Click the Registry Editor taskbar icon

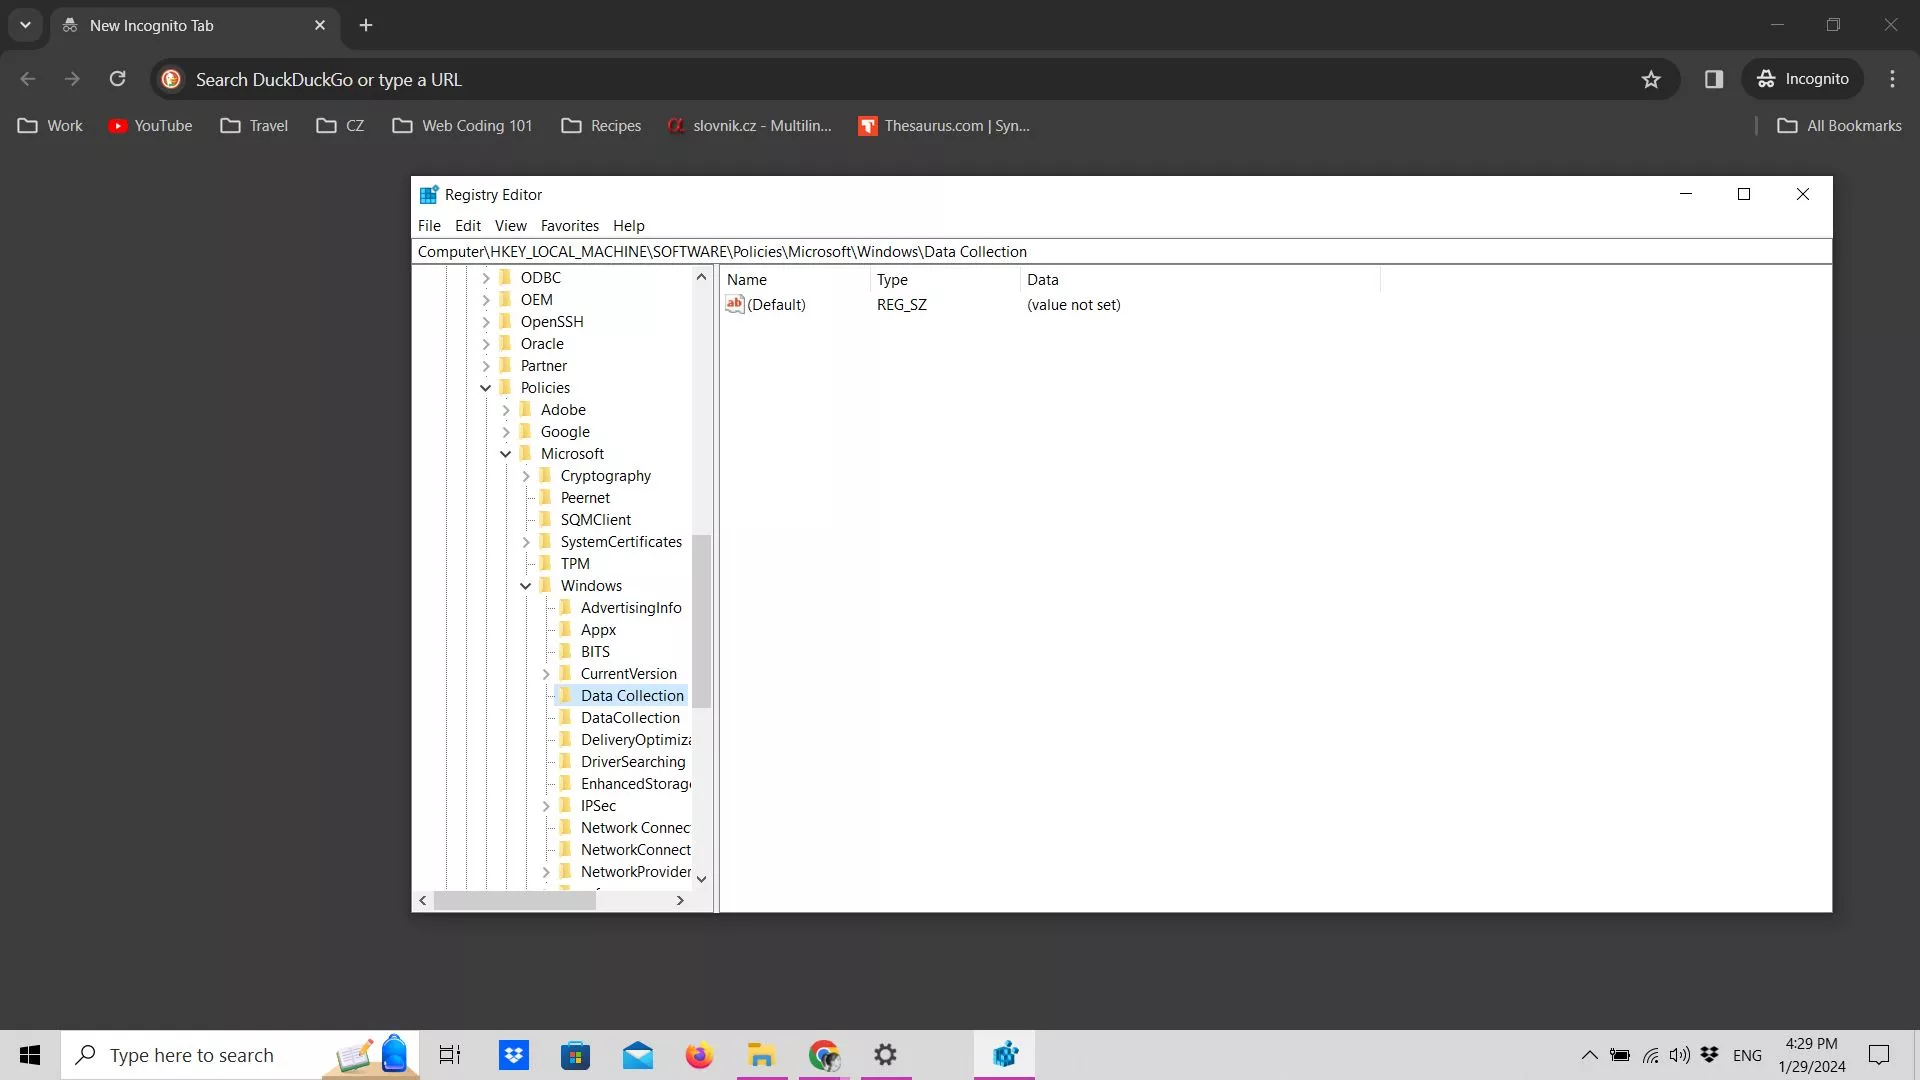click(x=1005, y=1055)
